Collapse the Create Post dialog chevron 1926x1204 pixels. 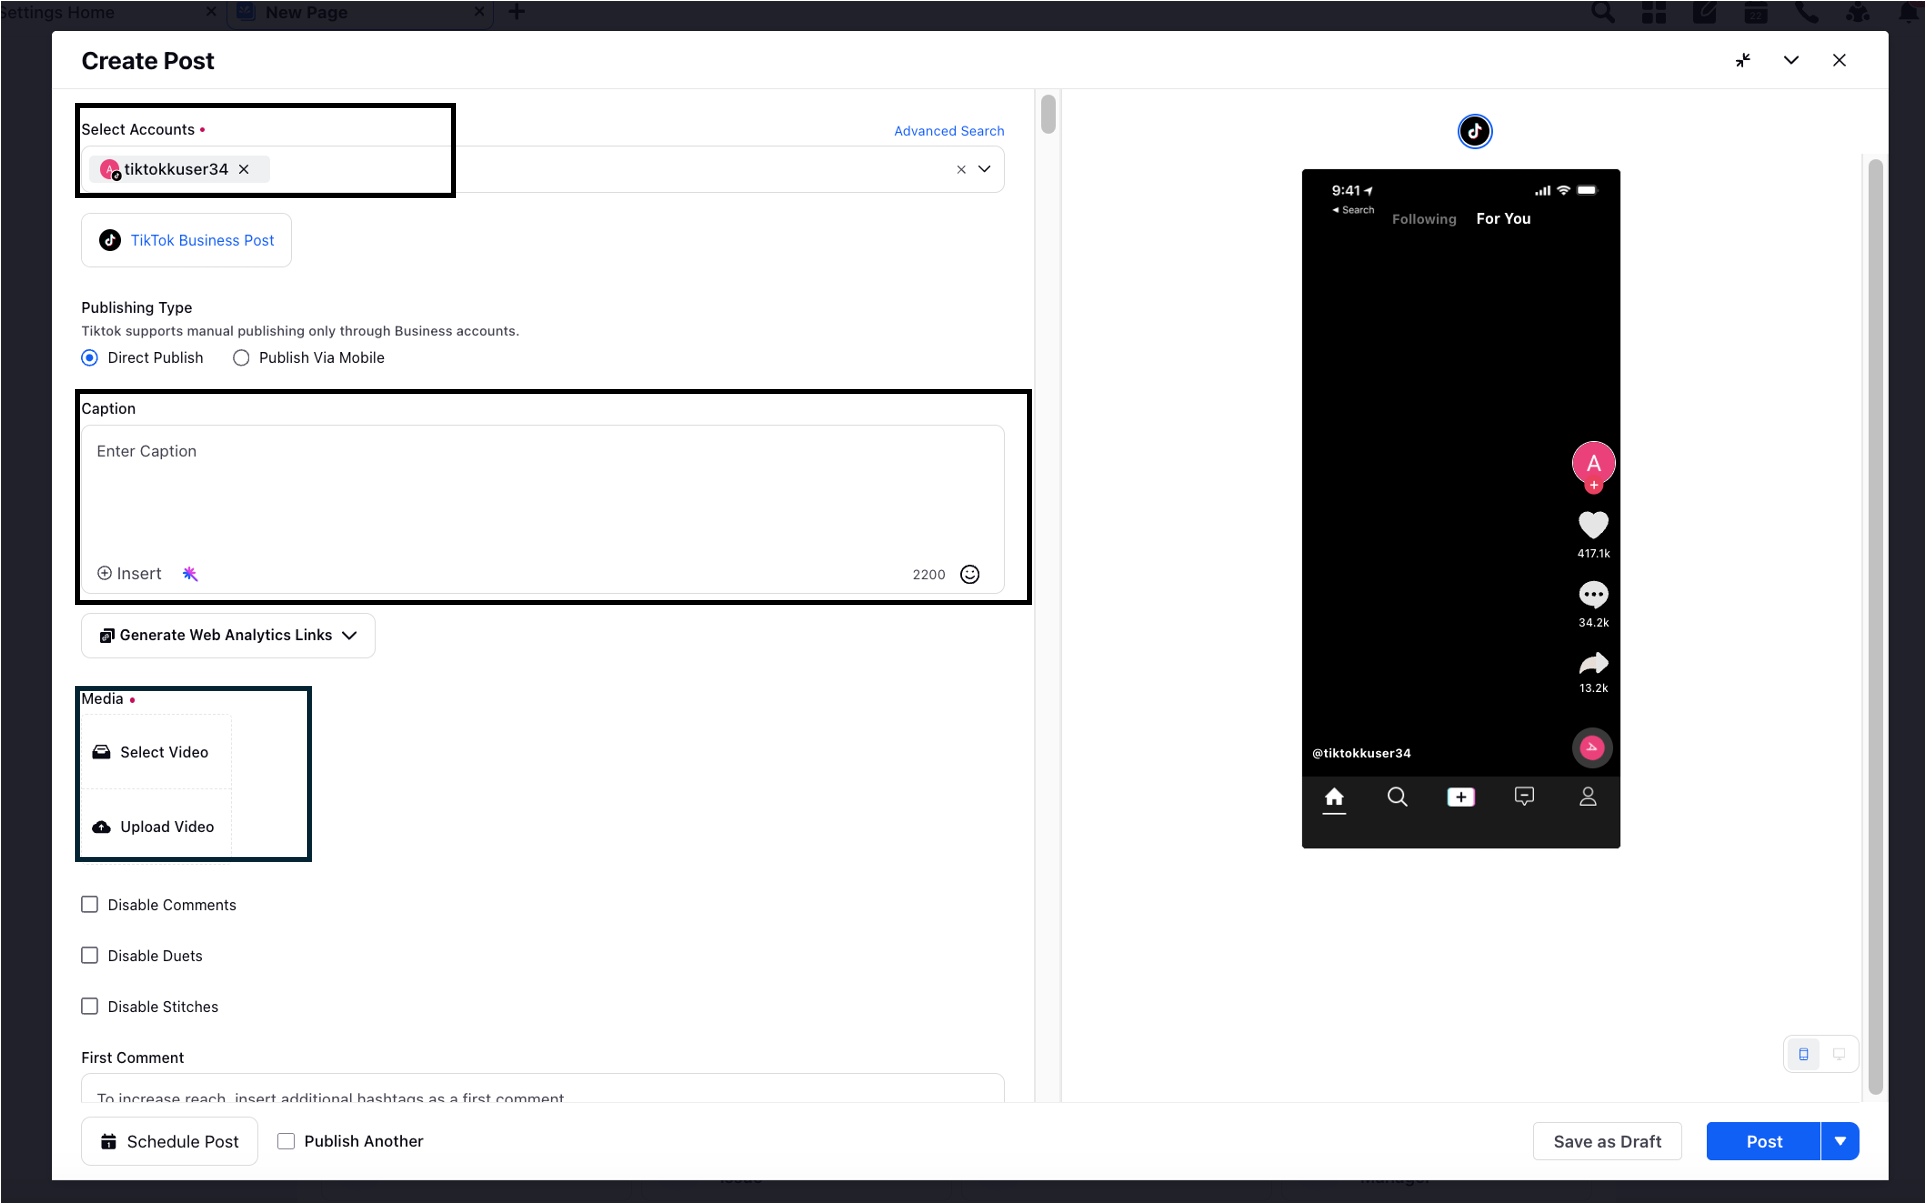(1791, 60)
